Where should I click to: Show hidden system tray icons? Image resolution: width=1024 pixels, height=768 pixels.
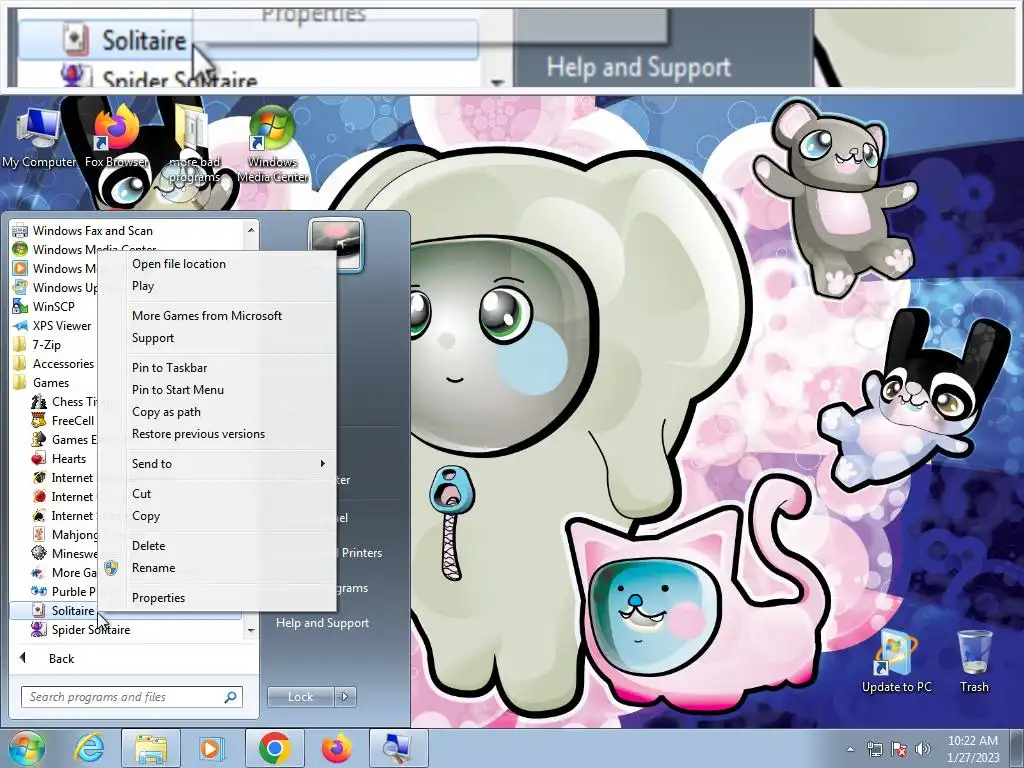850,749
